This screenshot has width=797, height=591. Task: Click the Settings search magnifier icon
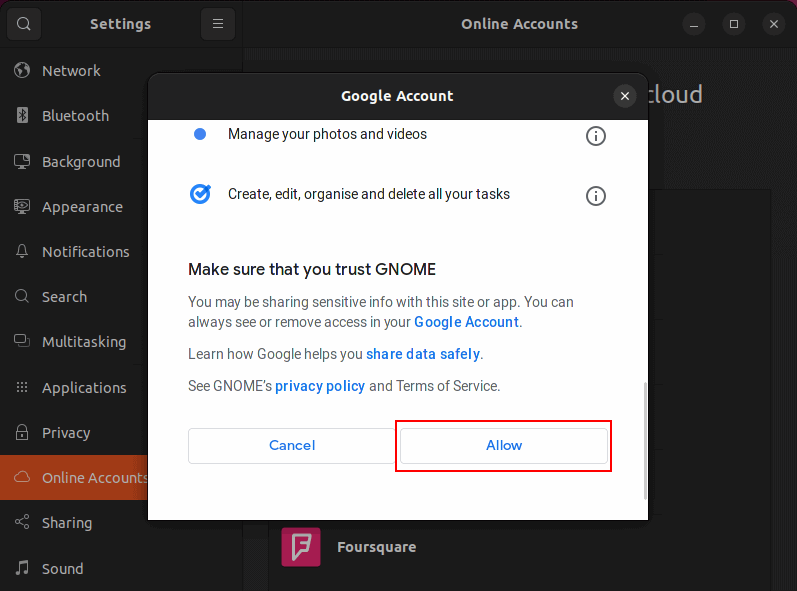[23, 24]
